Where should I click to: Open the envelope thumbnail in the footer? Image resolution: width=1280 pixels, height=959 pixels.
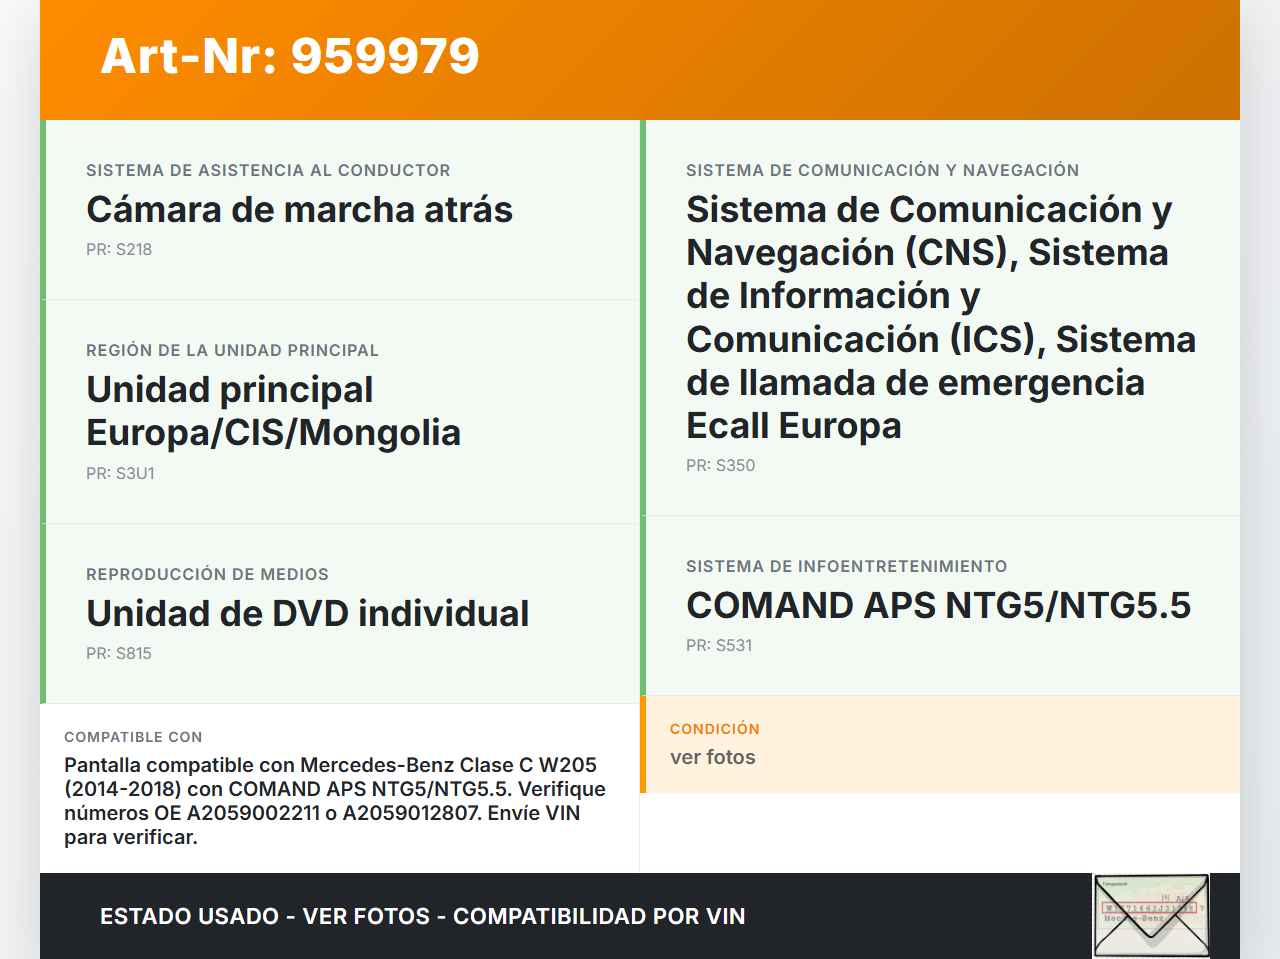1151,916
